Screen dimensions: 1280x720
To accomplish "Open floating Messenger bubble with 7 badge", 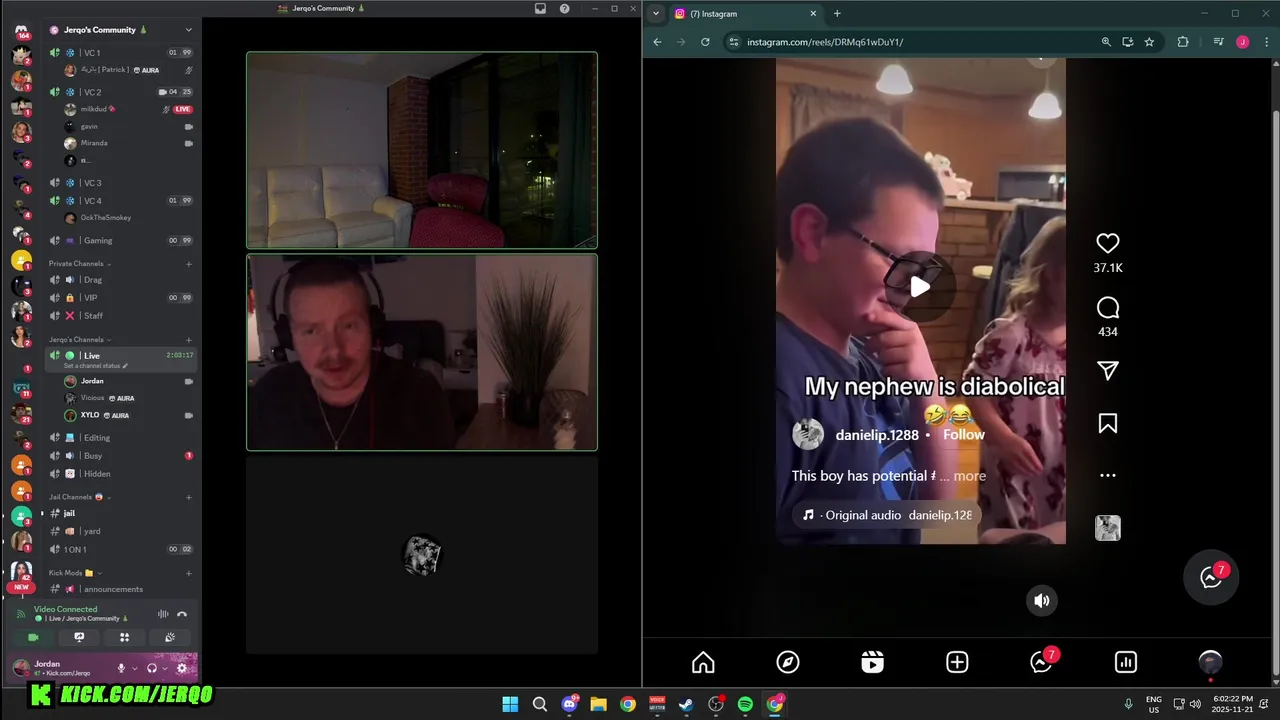I will (x=1212, y=577).
